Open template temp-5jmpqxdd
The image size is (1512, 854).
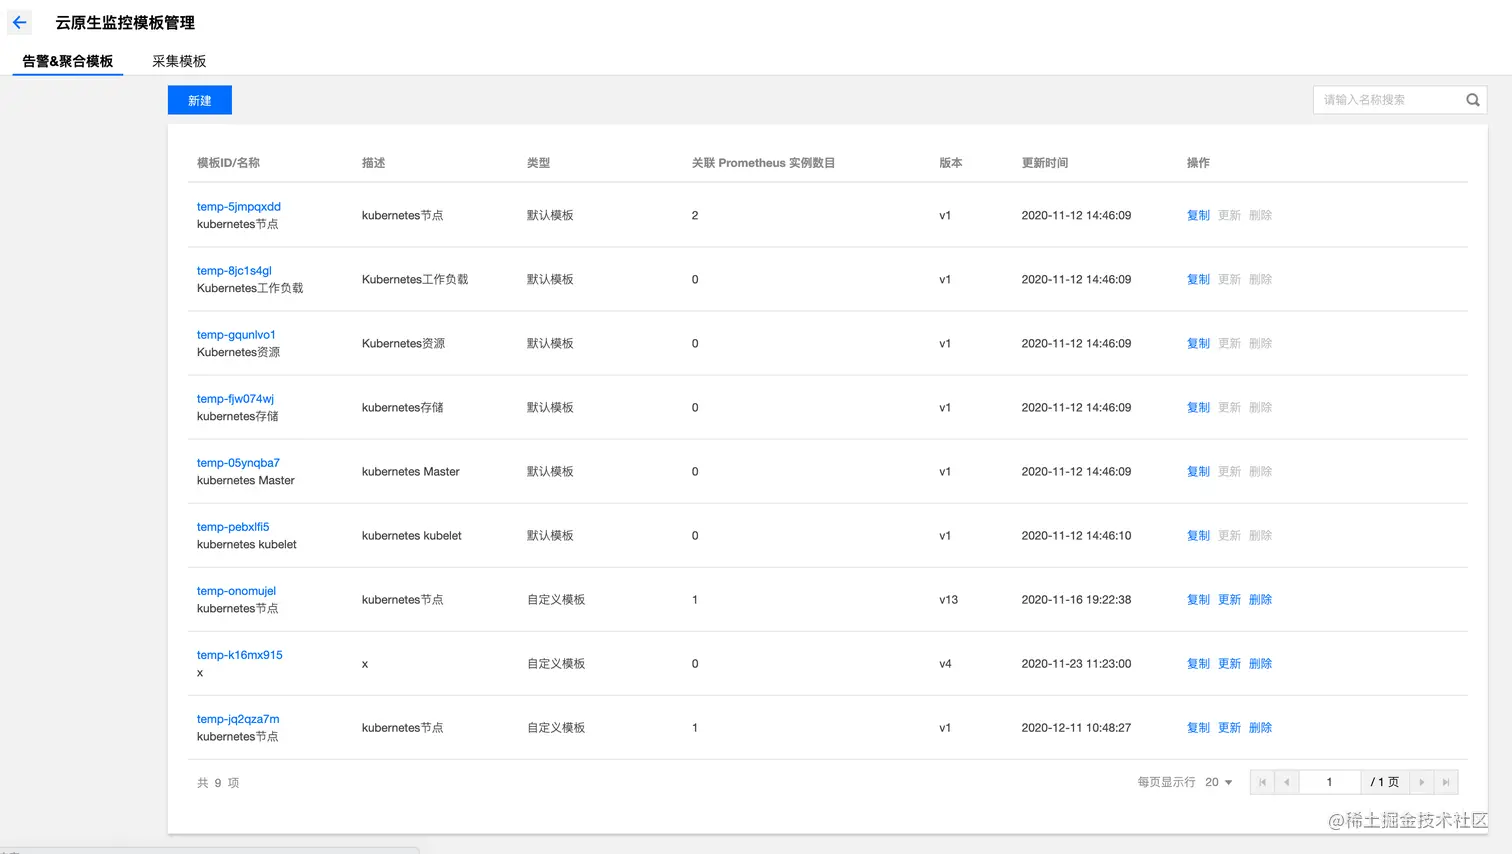pyautogui.click(x=239, y=207)
